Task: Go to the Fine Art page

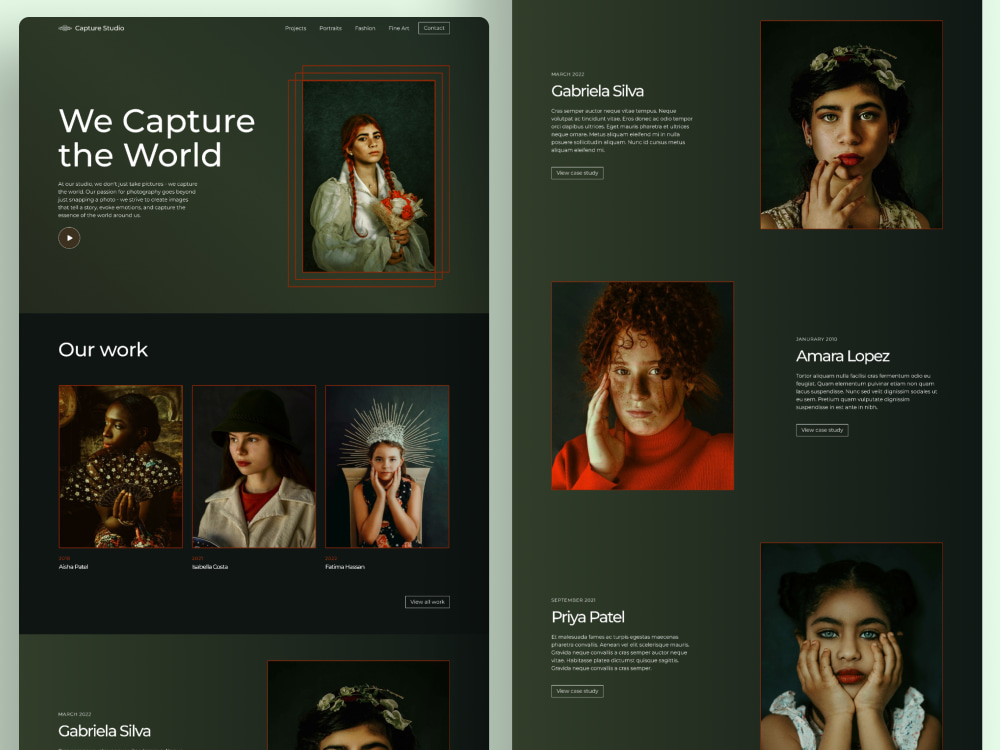Action: [x=398, y=28]
